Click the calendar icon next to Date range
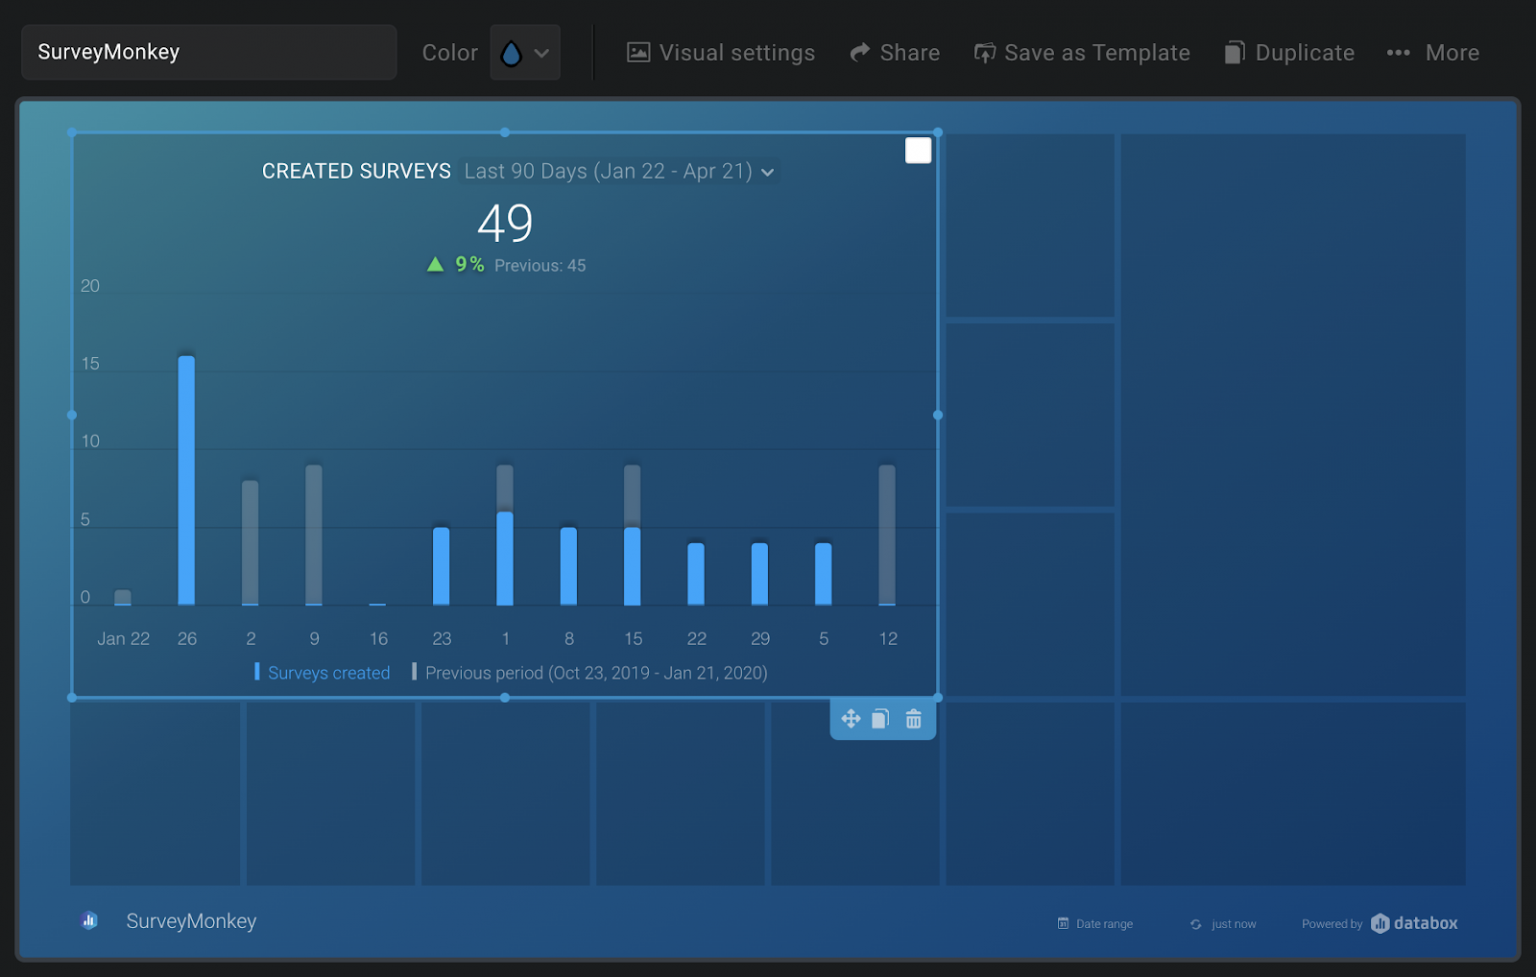The image size is (1536, 977). point(1063,923)
